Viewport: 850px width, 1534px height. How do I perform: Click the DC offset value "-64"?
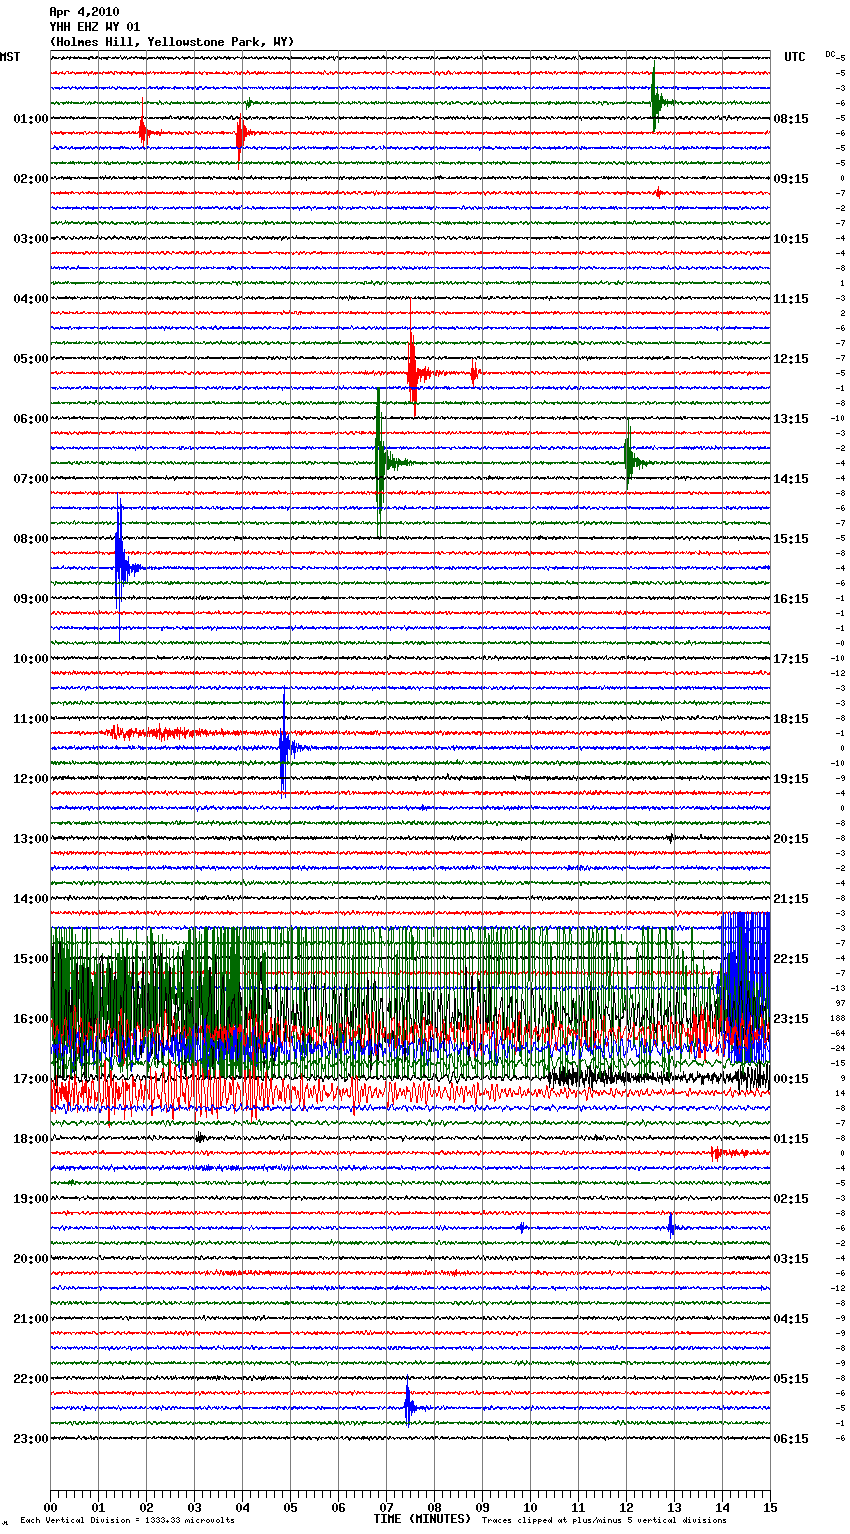click(838, 1033)
